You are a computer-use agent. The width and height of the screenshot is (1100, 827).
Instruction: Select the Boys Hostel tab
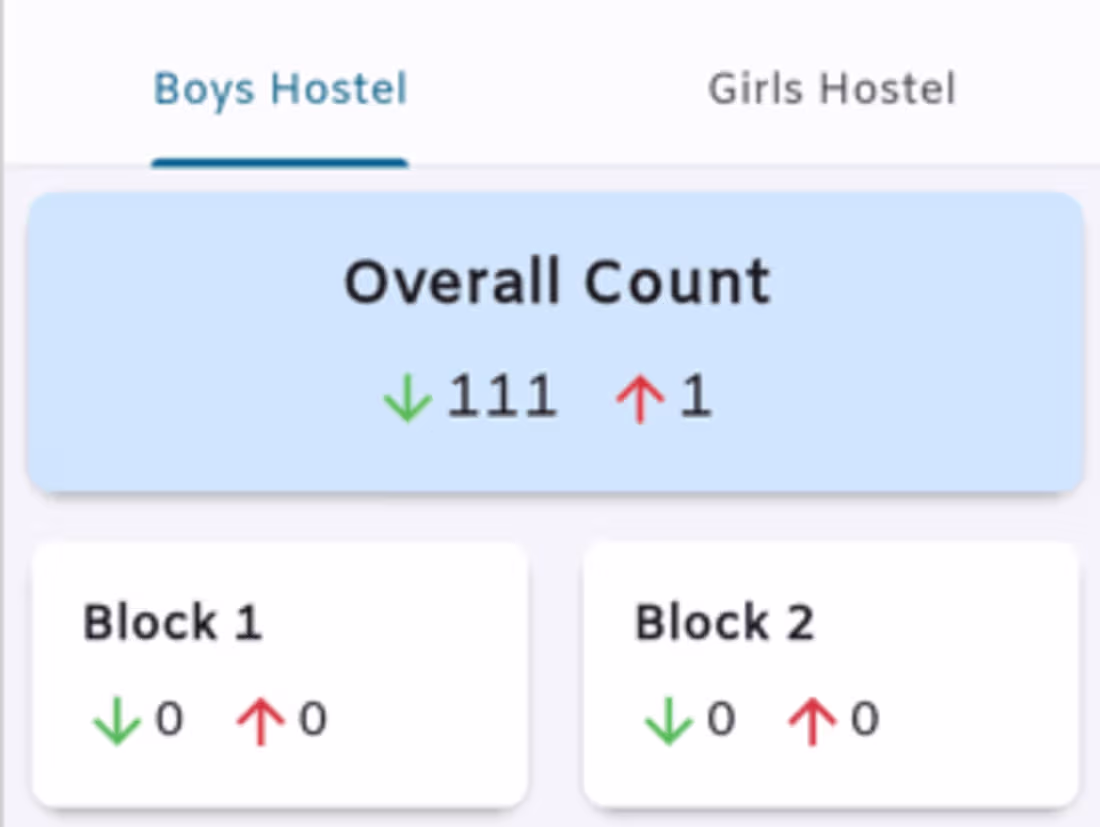pyautogui.click(x=279, y=88)
